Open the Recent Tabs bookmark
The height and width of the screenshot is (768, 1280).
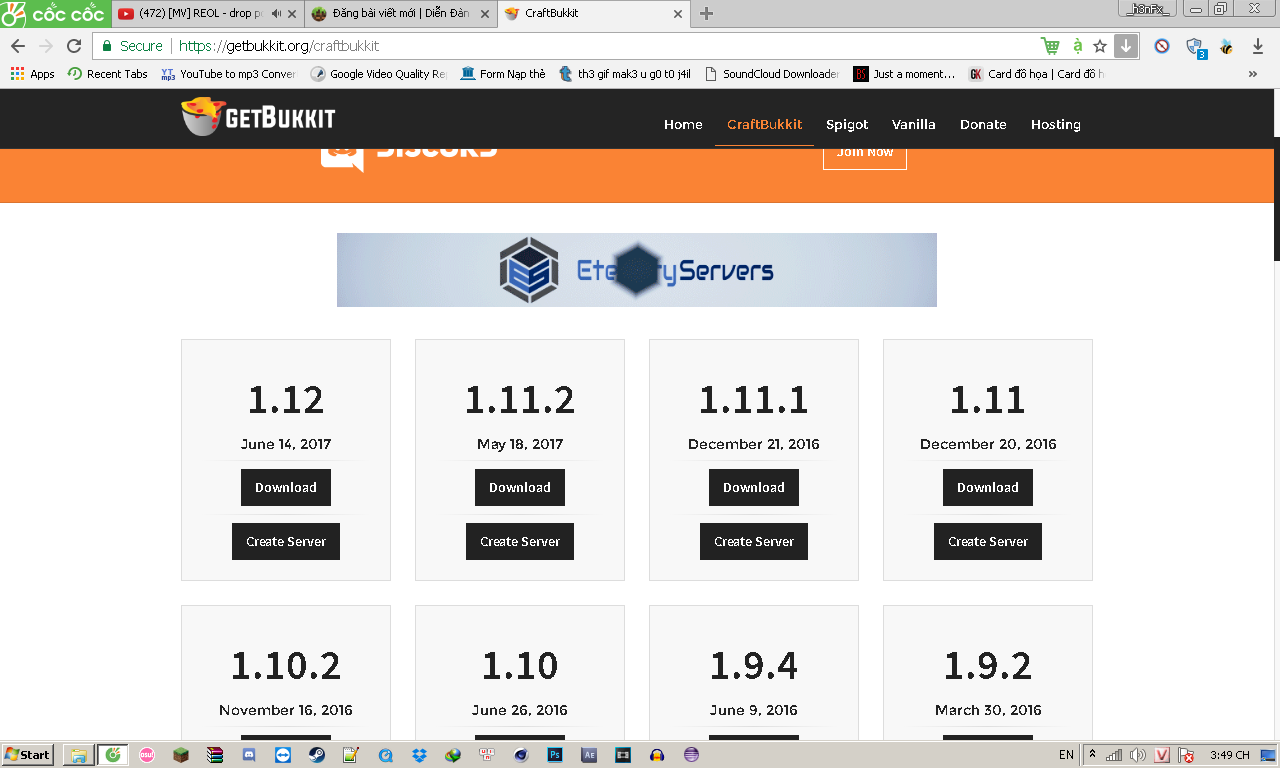[x=108, y=74]
